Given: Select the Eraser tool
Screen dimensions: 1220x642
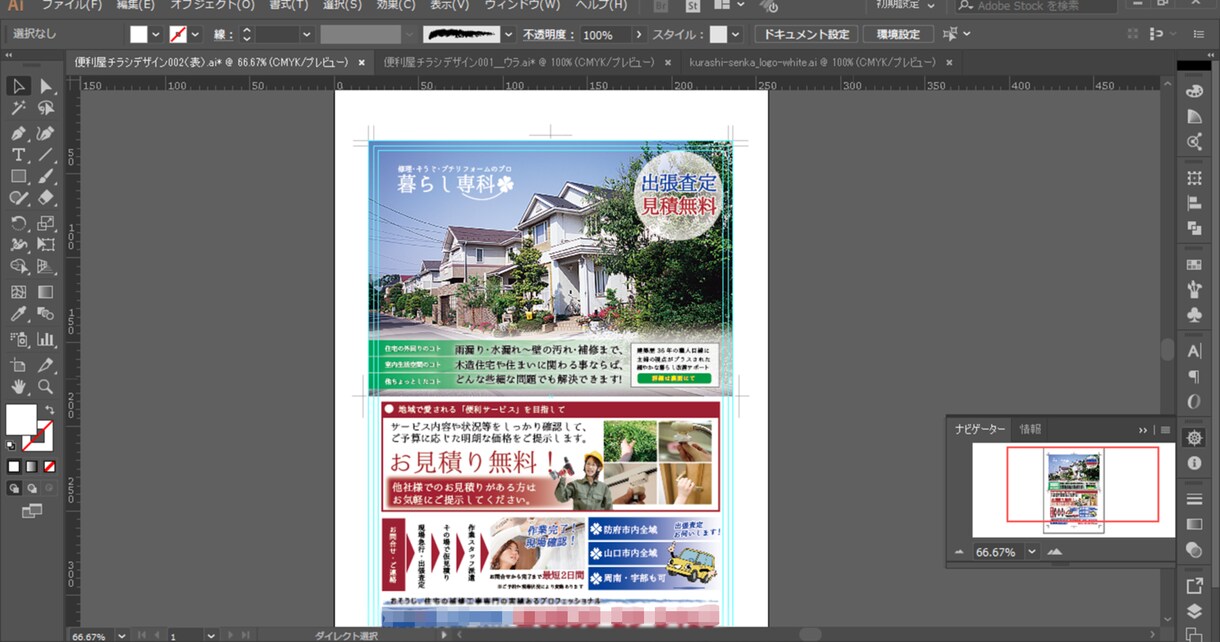Looking at the screenshot, I should pos(45,199).
